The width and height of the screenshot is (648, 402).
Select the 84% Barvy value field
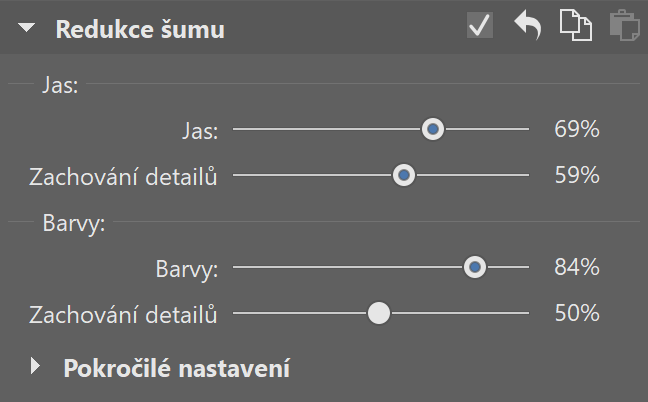576,267
